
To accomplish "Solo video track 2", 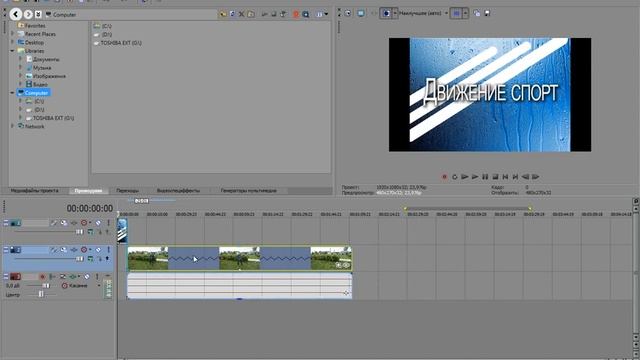I will pyautogui.click(x=108, y=249).
